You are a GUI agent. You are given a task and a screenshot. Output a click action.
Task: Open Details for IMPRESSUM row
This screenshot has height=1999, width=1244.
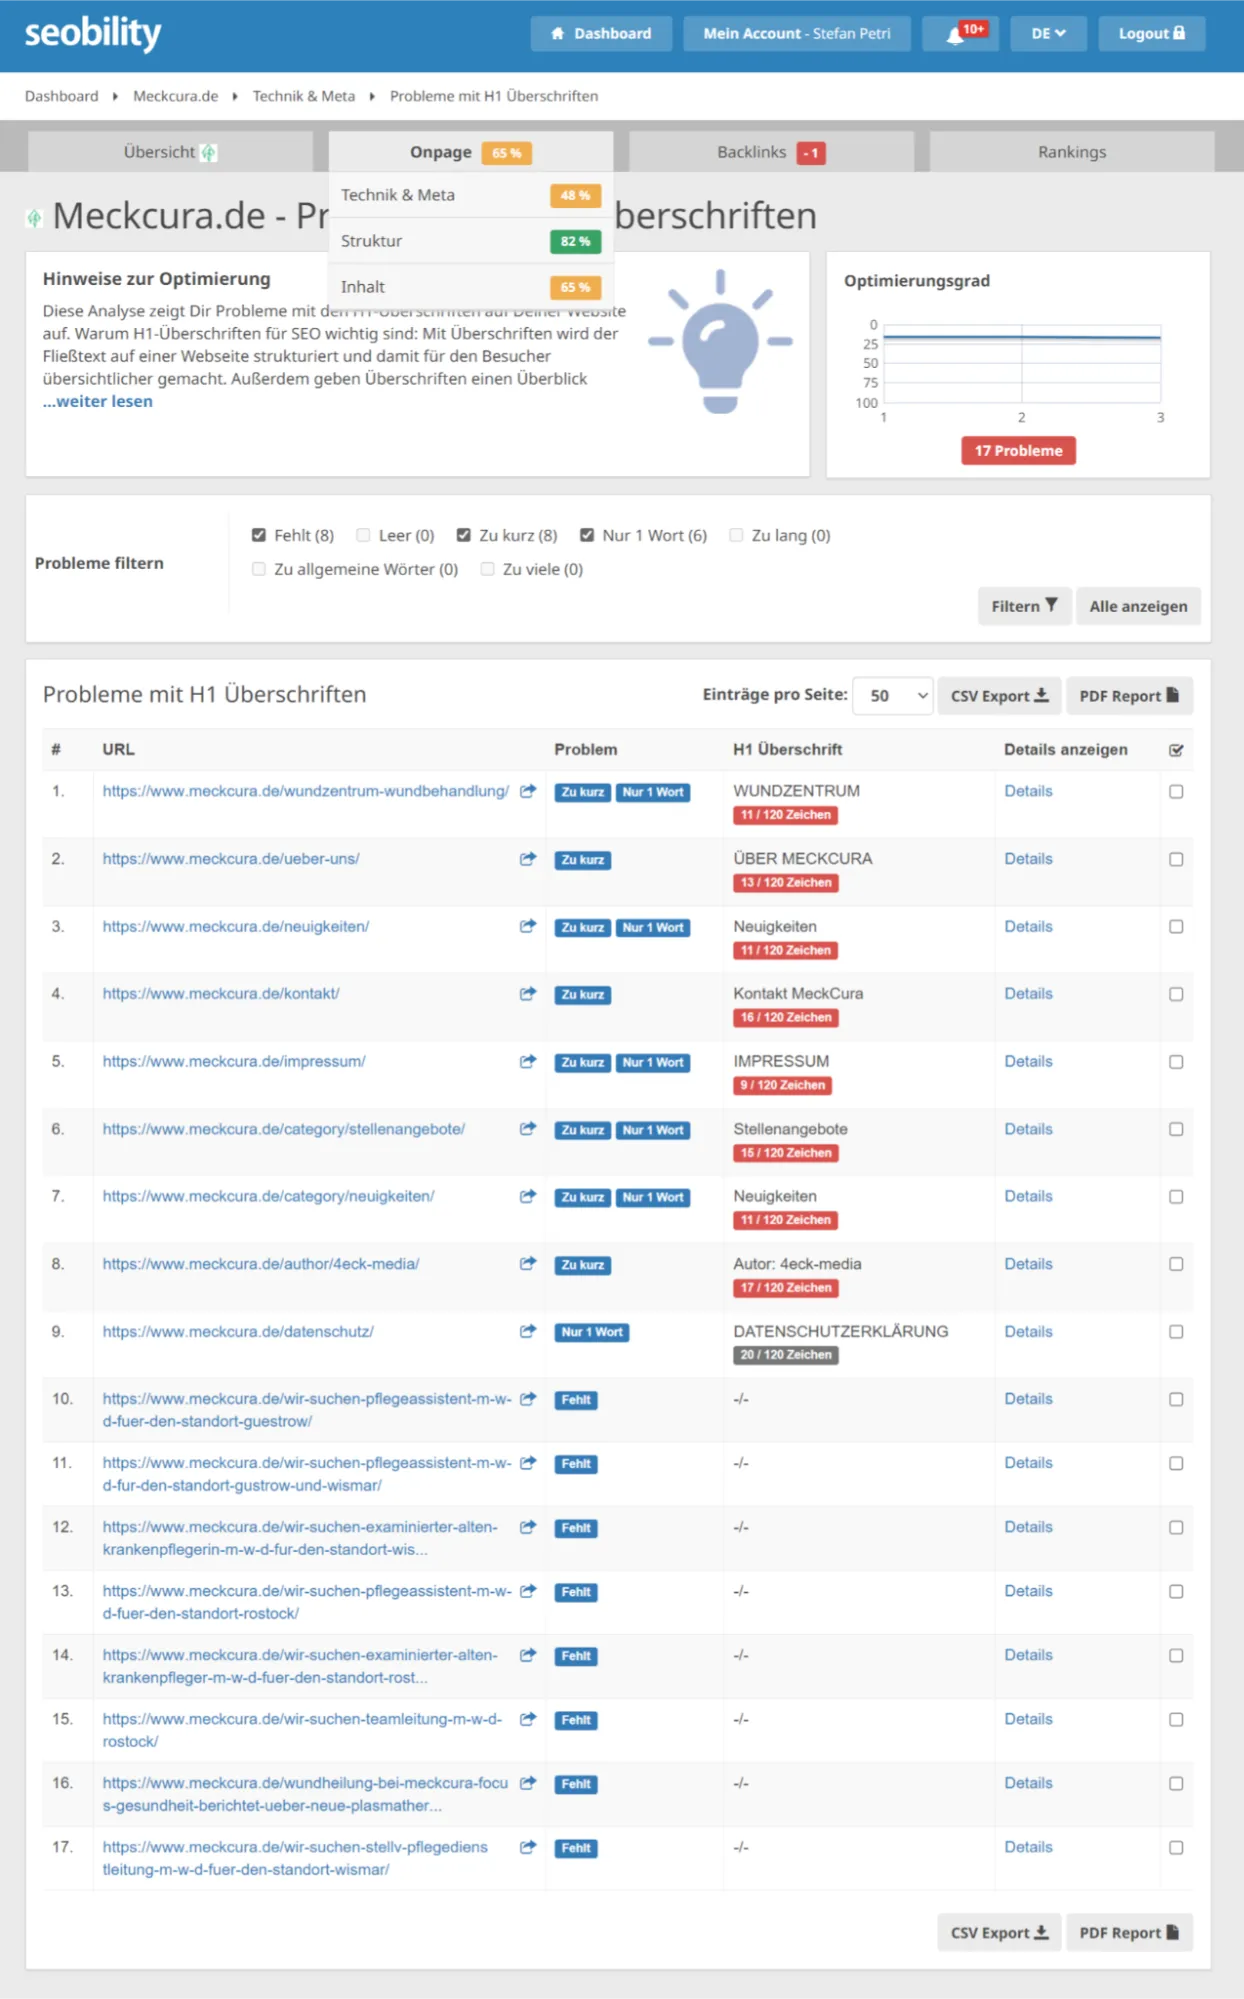tap(1028, 1061)
